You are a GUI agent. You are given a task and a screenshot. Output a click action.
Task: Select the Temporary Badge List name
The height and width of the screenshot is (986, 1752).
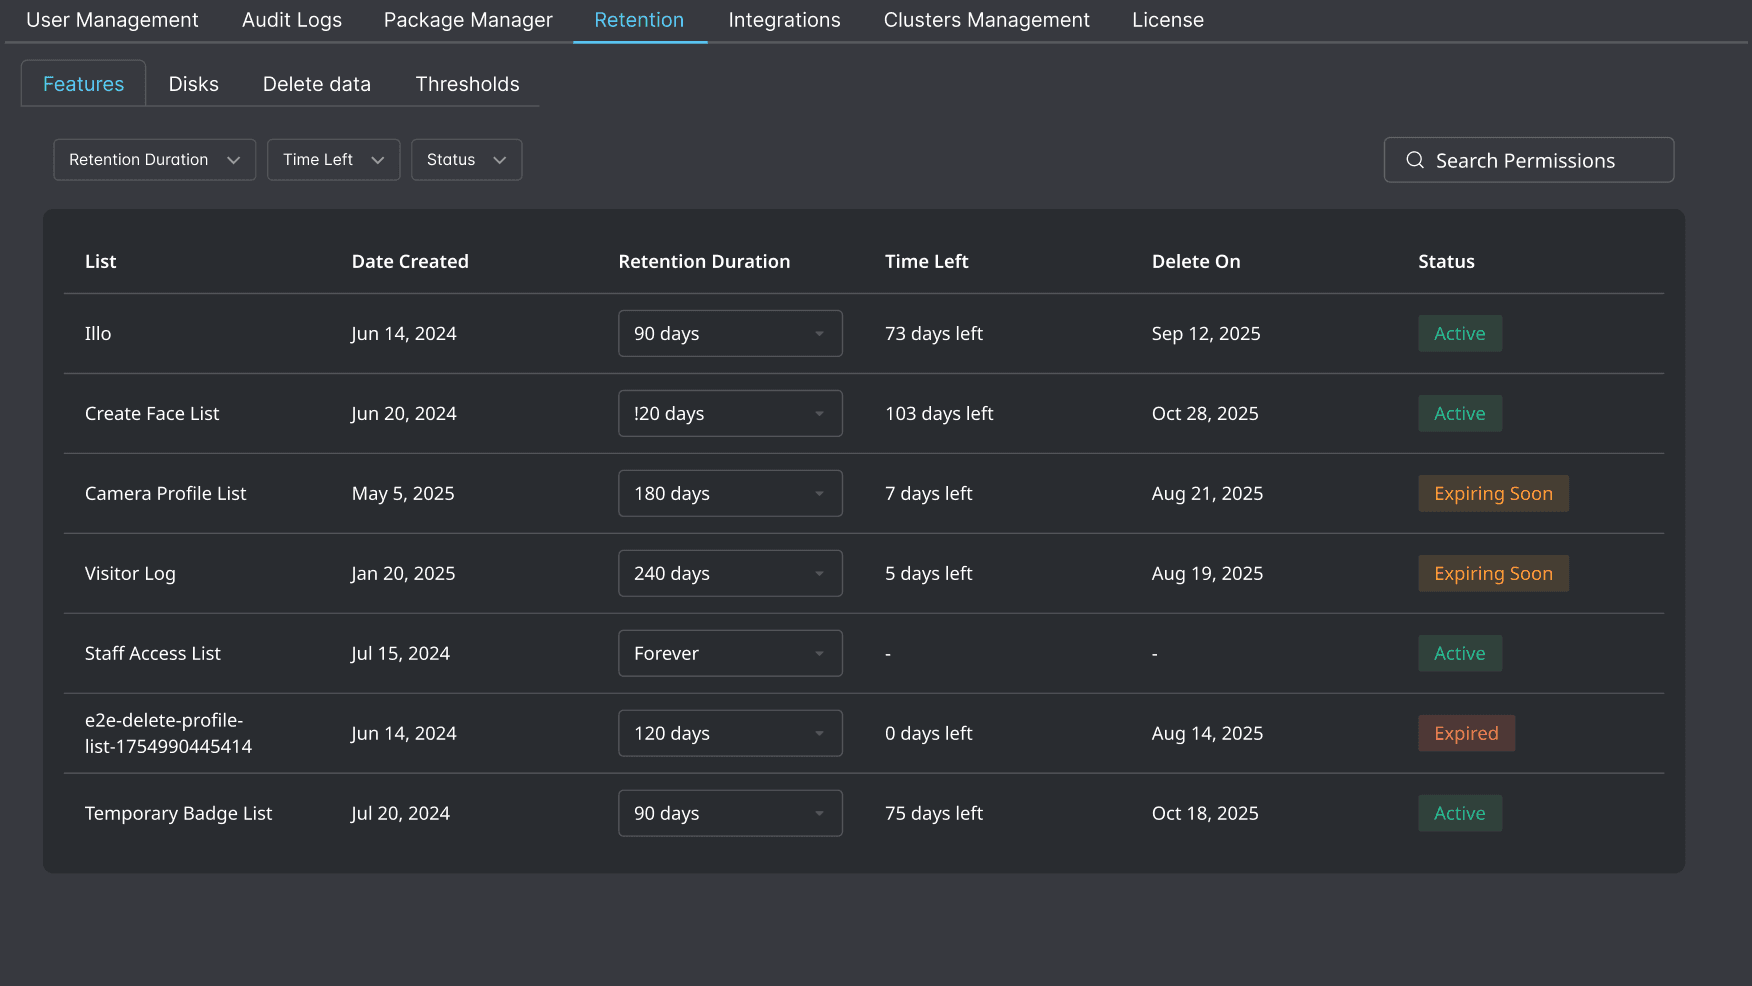pyautogui.click(x=178, y=813)
